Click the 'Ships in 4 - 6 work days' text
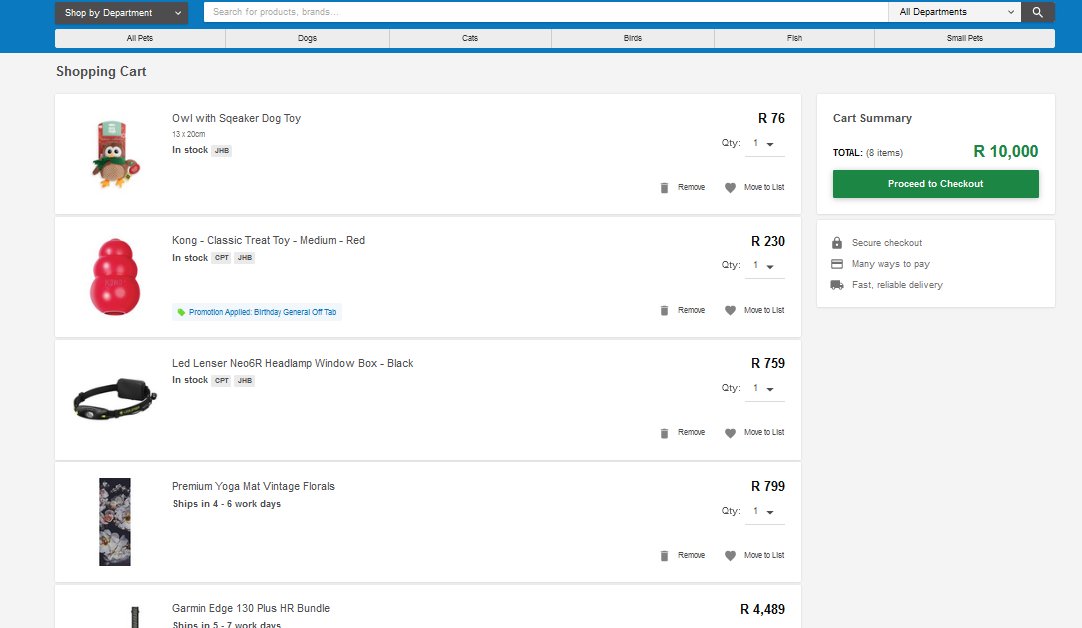Image resolution: width=1082 pixels, height=628 pixels. point(226,504)
